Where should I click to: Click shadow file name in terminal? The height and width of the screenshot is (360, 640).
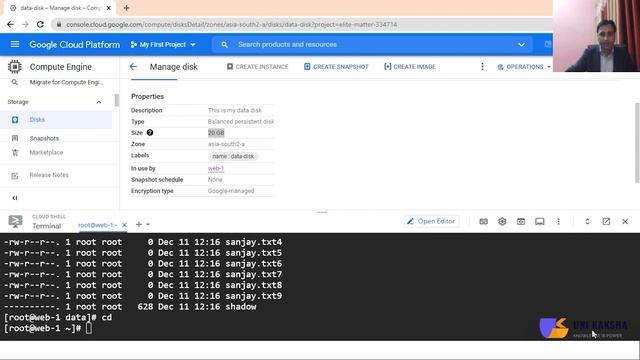[241, 307]
